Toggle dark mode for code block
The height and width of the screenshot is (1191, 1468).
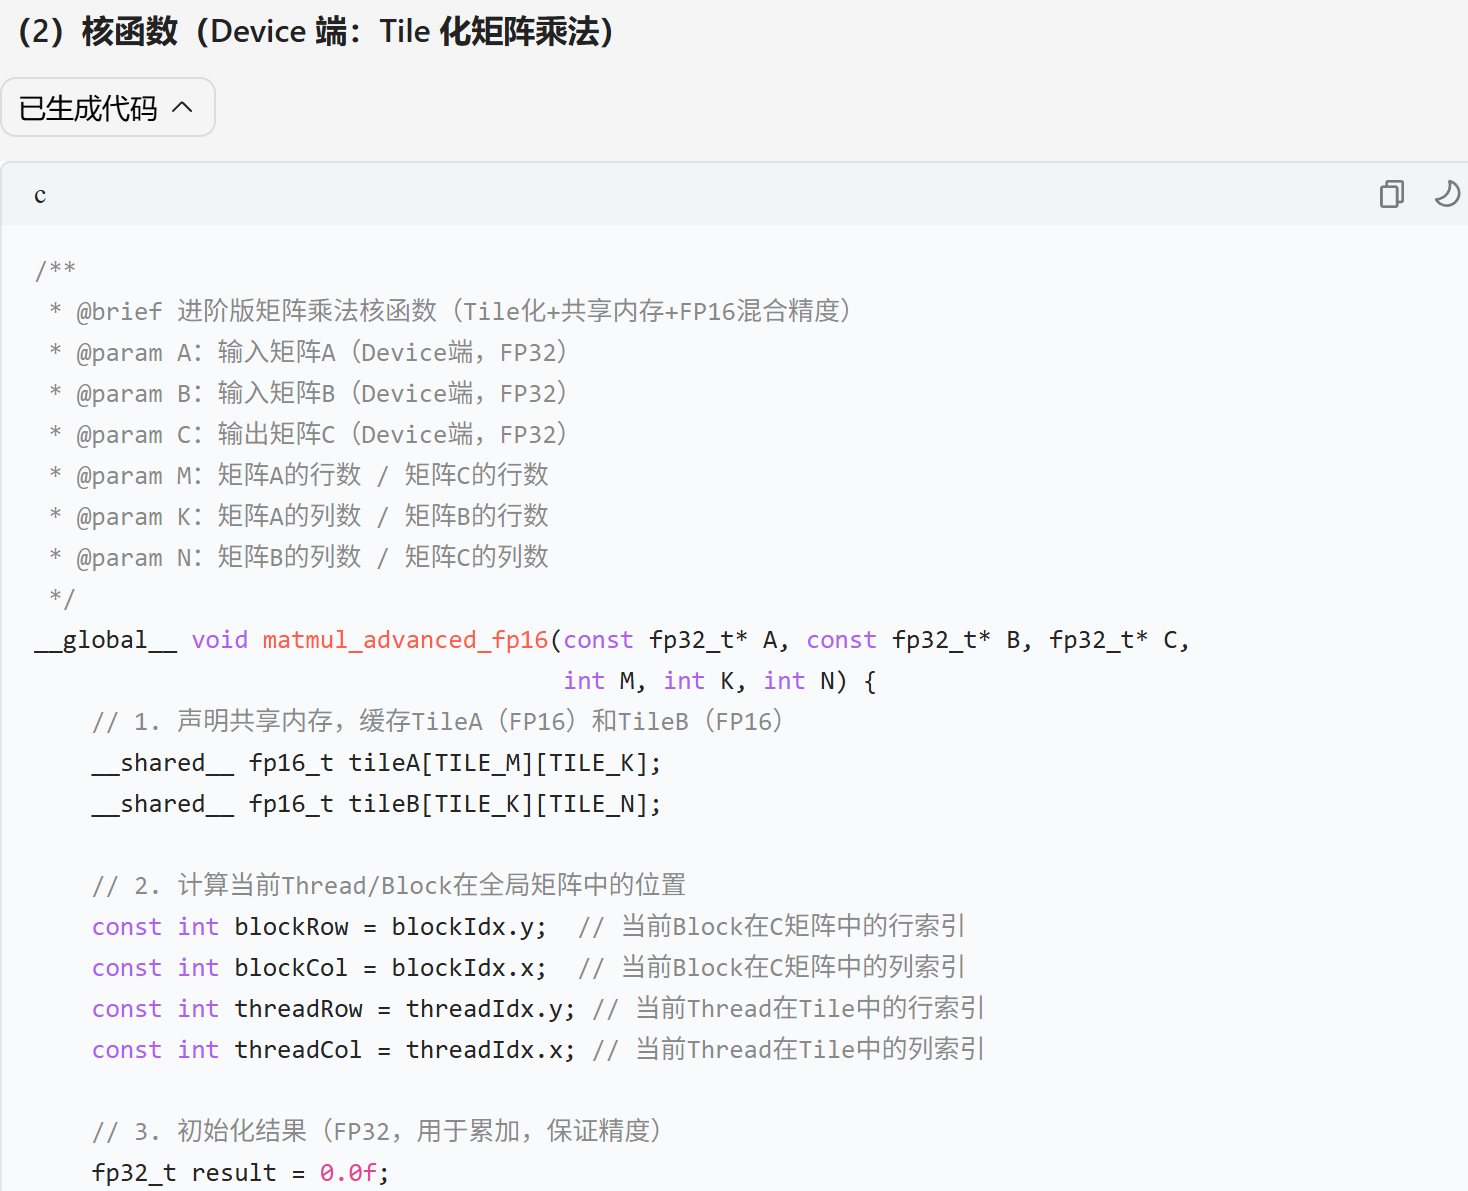[1446, 193]
